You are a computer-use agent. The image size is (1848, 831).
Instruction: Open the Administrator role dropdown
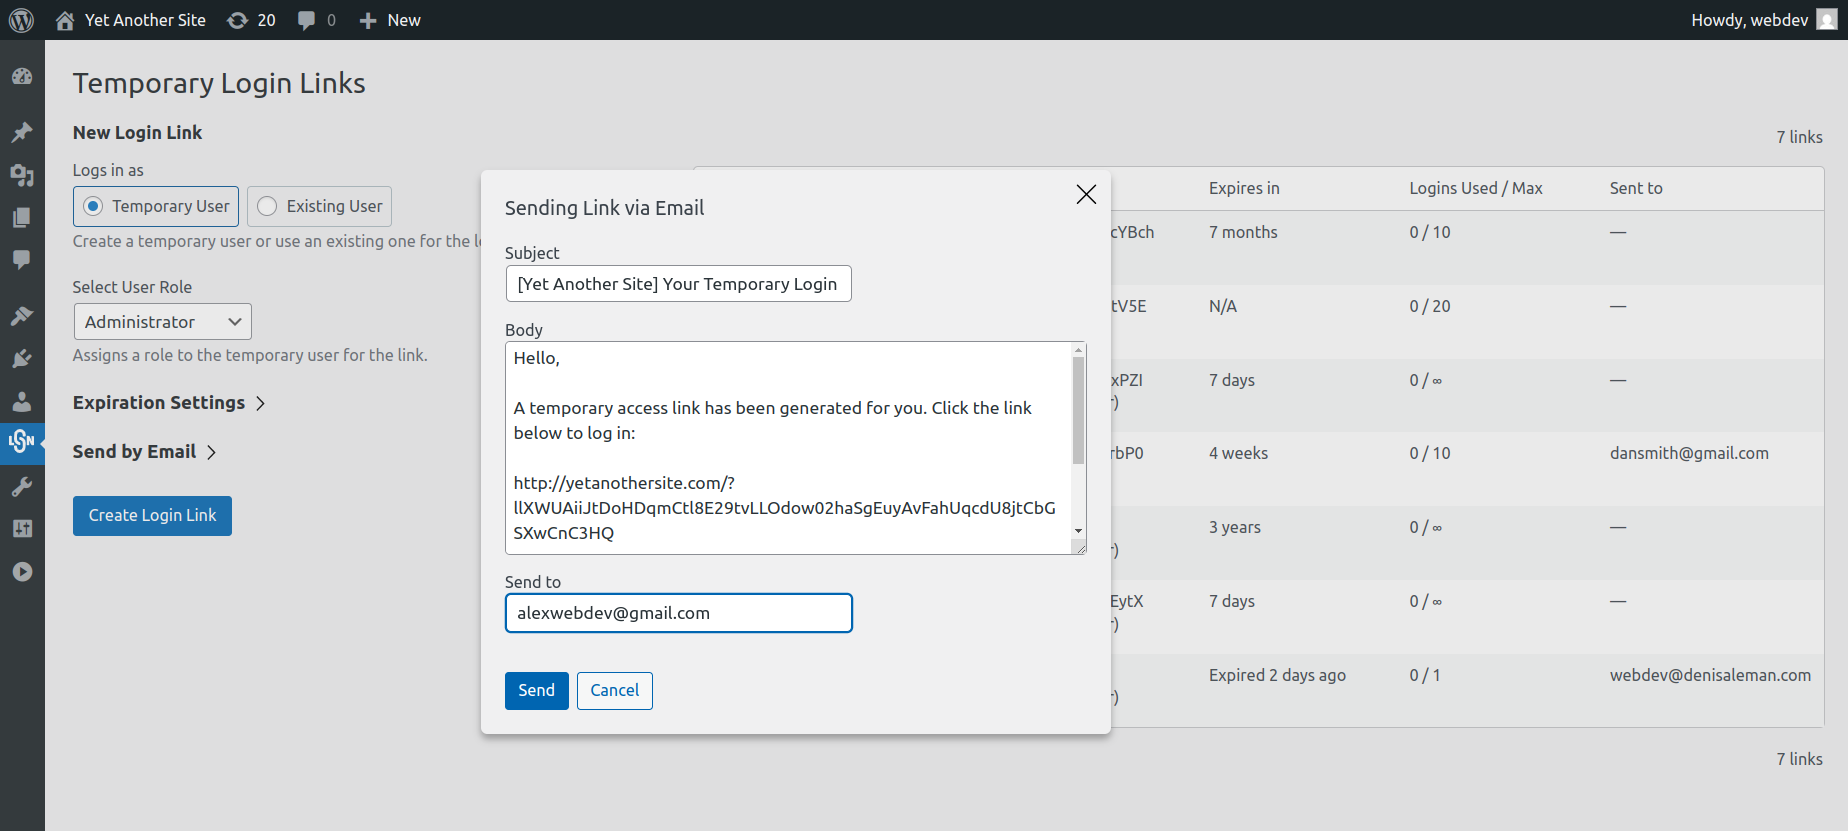tap(163, 322)
